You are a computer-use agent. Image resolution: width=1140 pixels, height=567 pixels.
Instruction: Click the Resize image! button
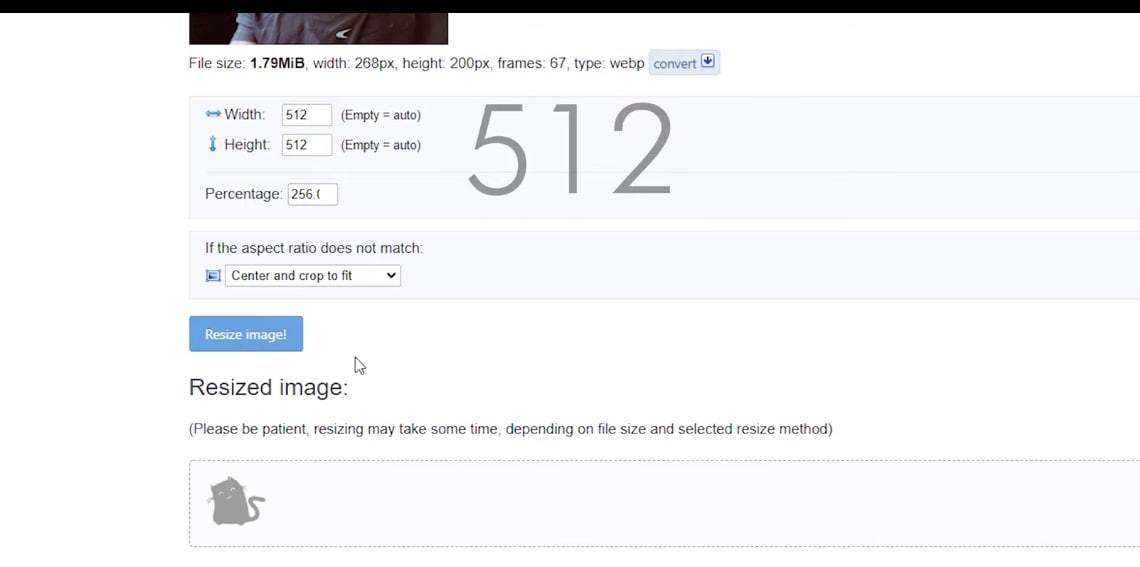click(x=246, y=334)
